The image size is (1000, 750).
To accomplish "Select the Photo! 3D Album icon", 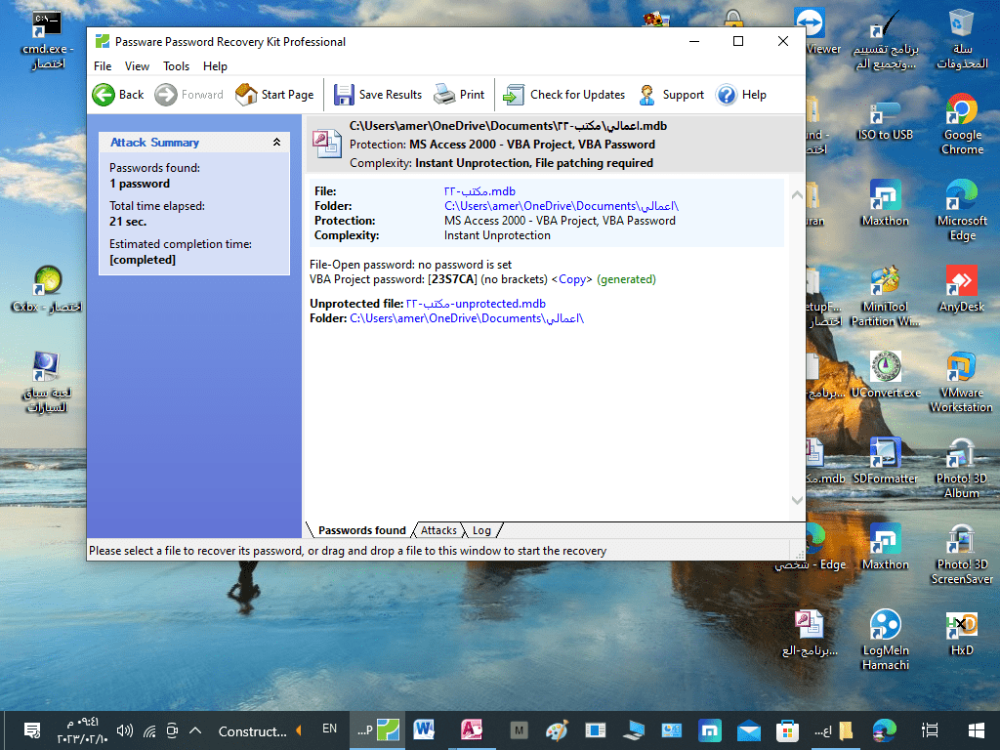I will coord(961,467).
